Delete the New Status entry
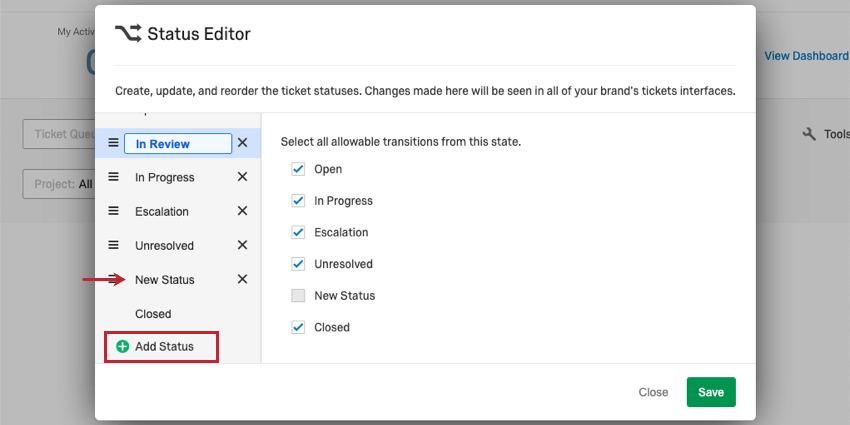The width and height of the screenshot is (850, 425). (x=243, y=279)
